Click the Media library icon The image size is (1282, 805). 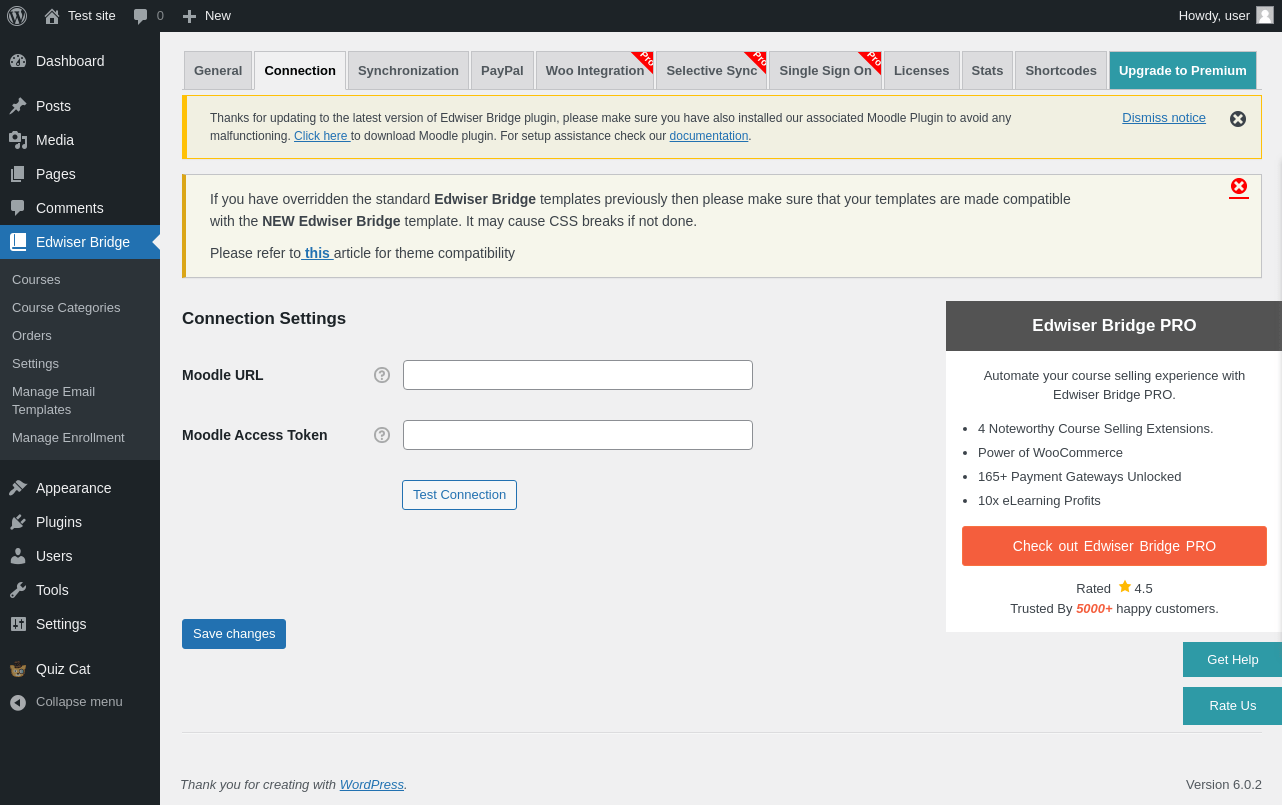pos(18,140)
